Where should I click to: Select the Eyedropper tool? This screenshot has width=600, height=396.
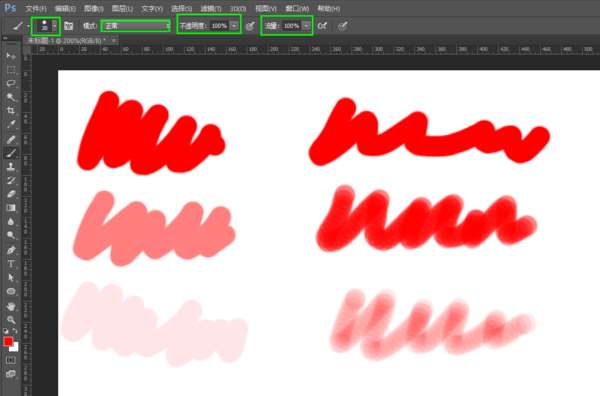[11, 124]
